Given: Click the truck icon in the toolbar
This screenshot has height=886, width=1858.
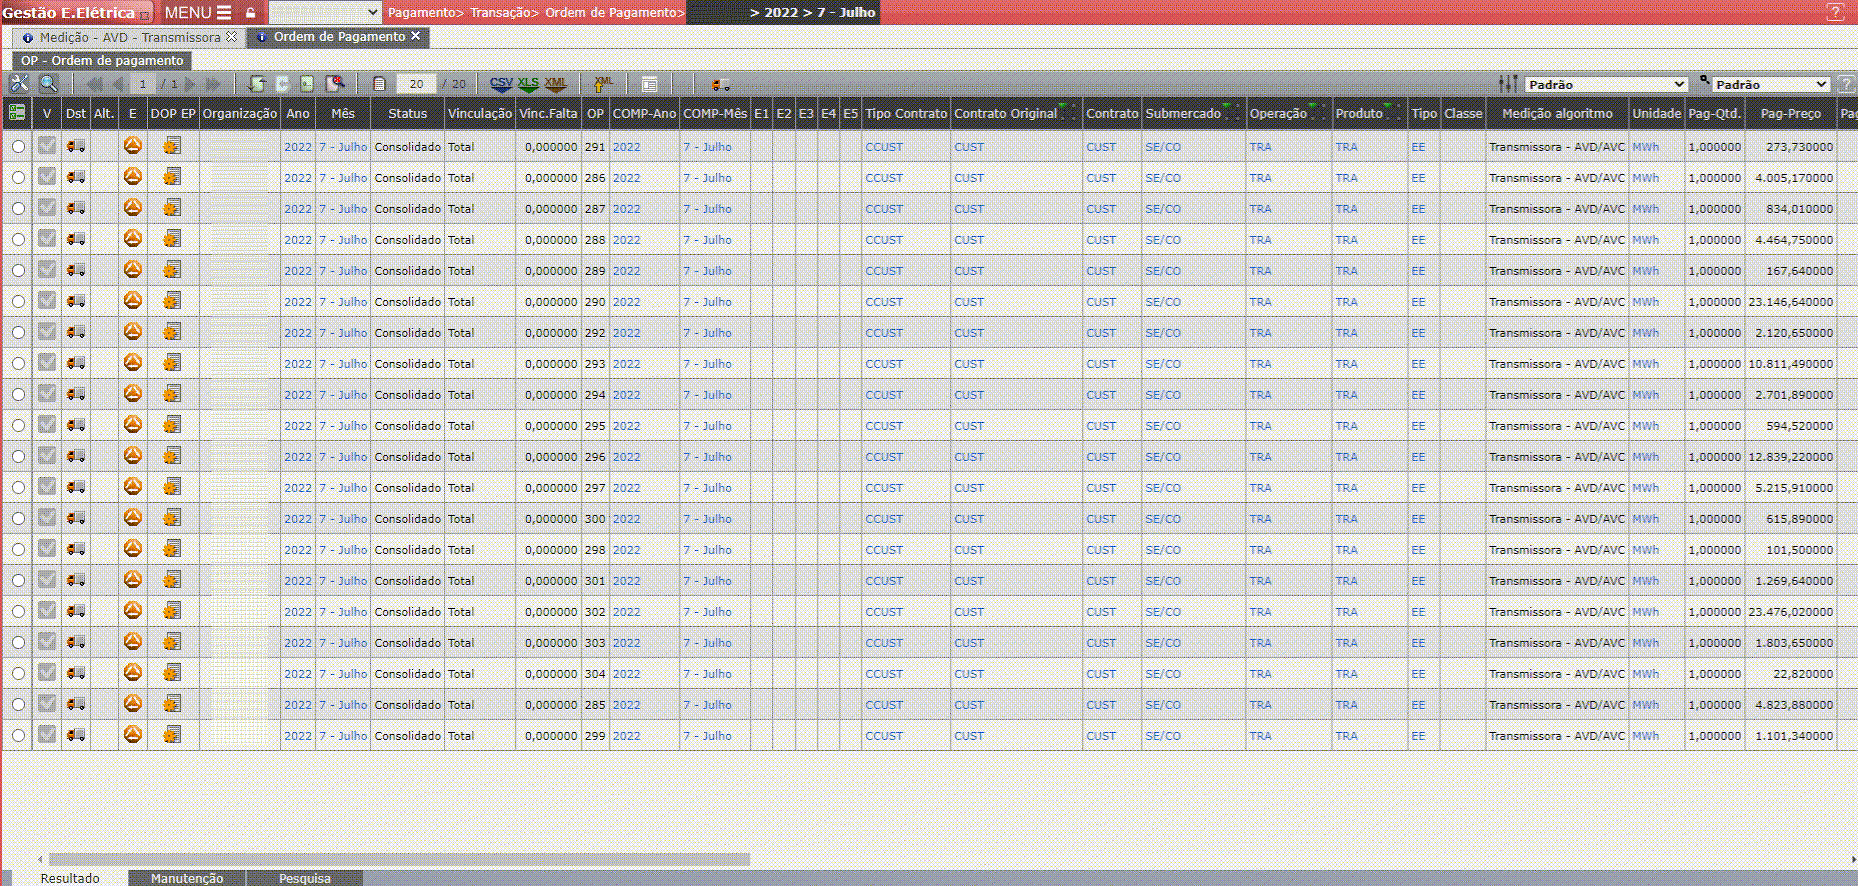Looking at the screenshot, I should [x=721, y=84].
